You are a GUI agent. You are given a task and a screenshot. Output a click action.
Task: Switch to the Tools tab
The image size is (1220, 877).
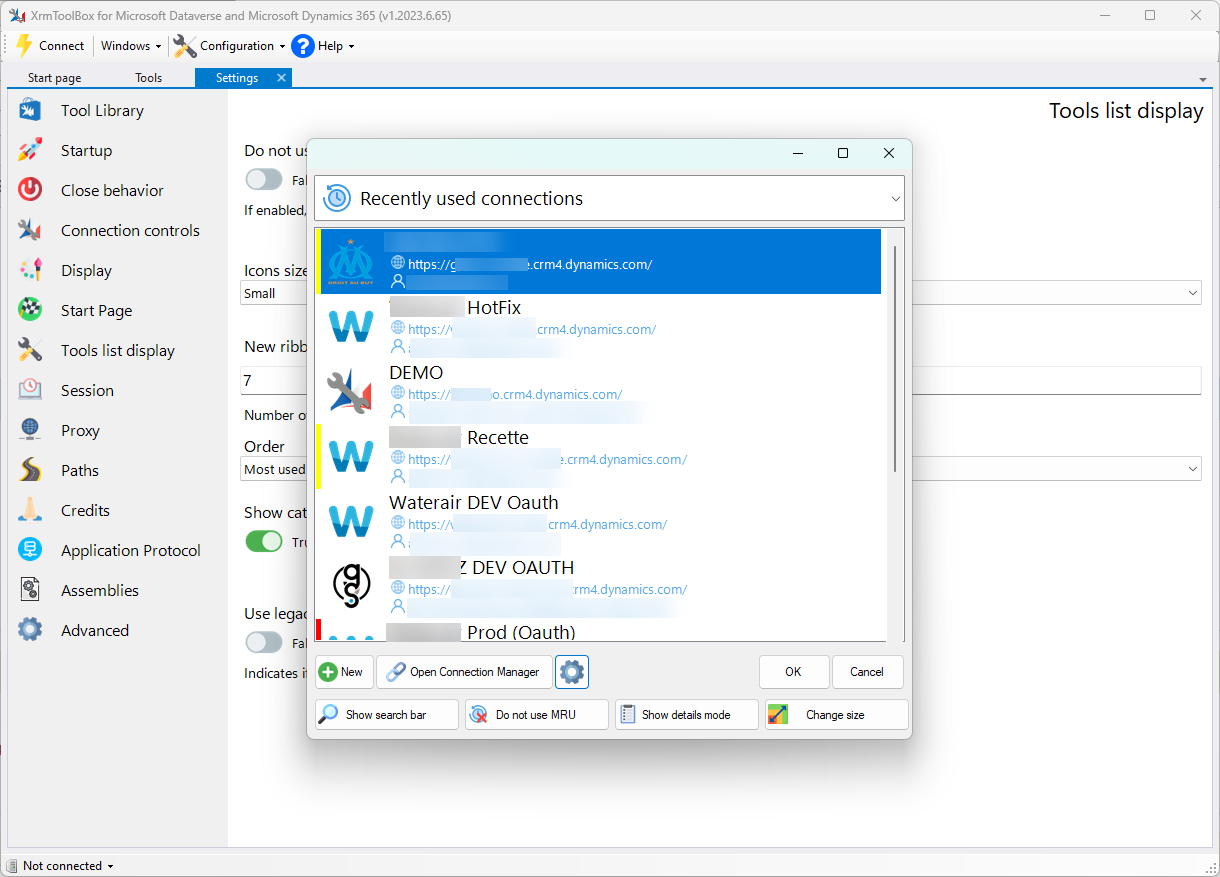click(x=149, y=78)
